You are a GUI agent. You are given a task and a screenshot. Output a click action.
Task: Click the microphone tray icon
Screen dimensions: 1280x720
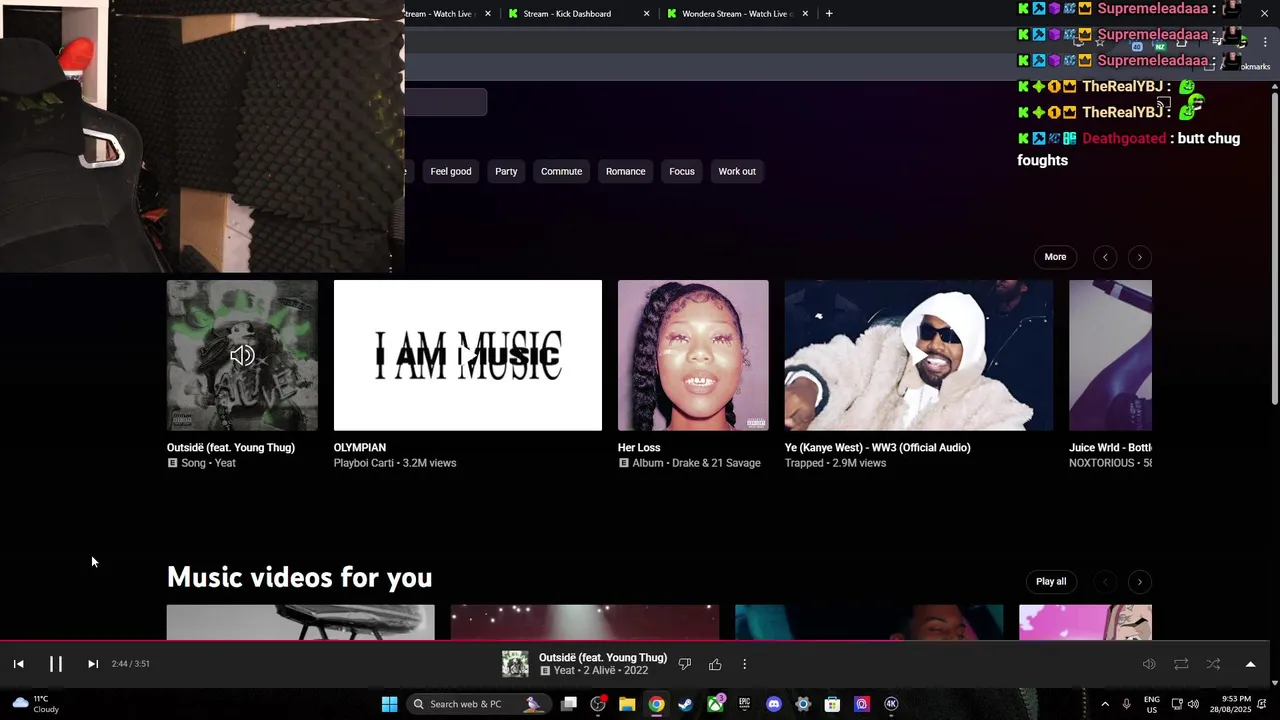(1127, 704)
